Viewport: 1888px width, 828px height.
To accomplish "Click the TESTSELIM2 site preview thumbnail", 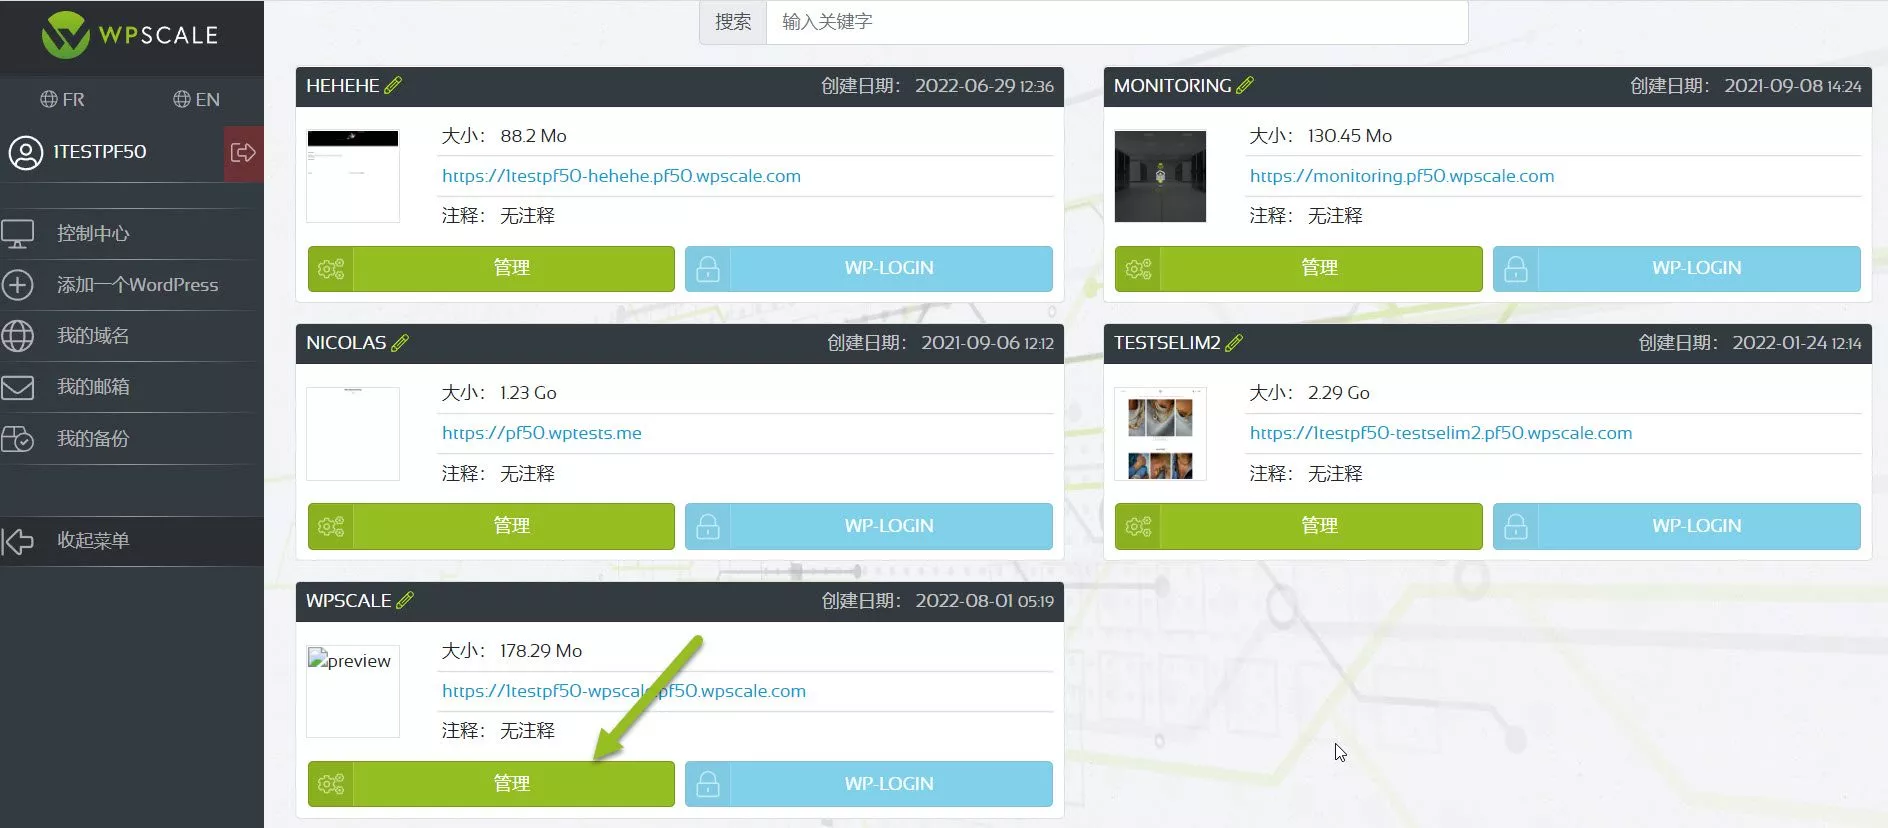I will (x=1160, y=434).
